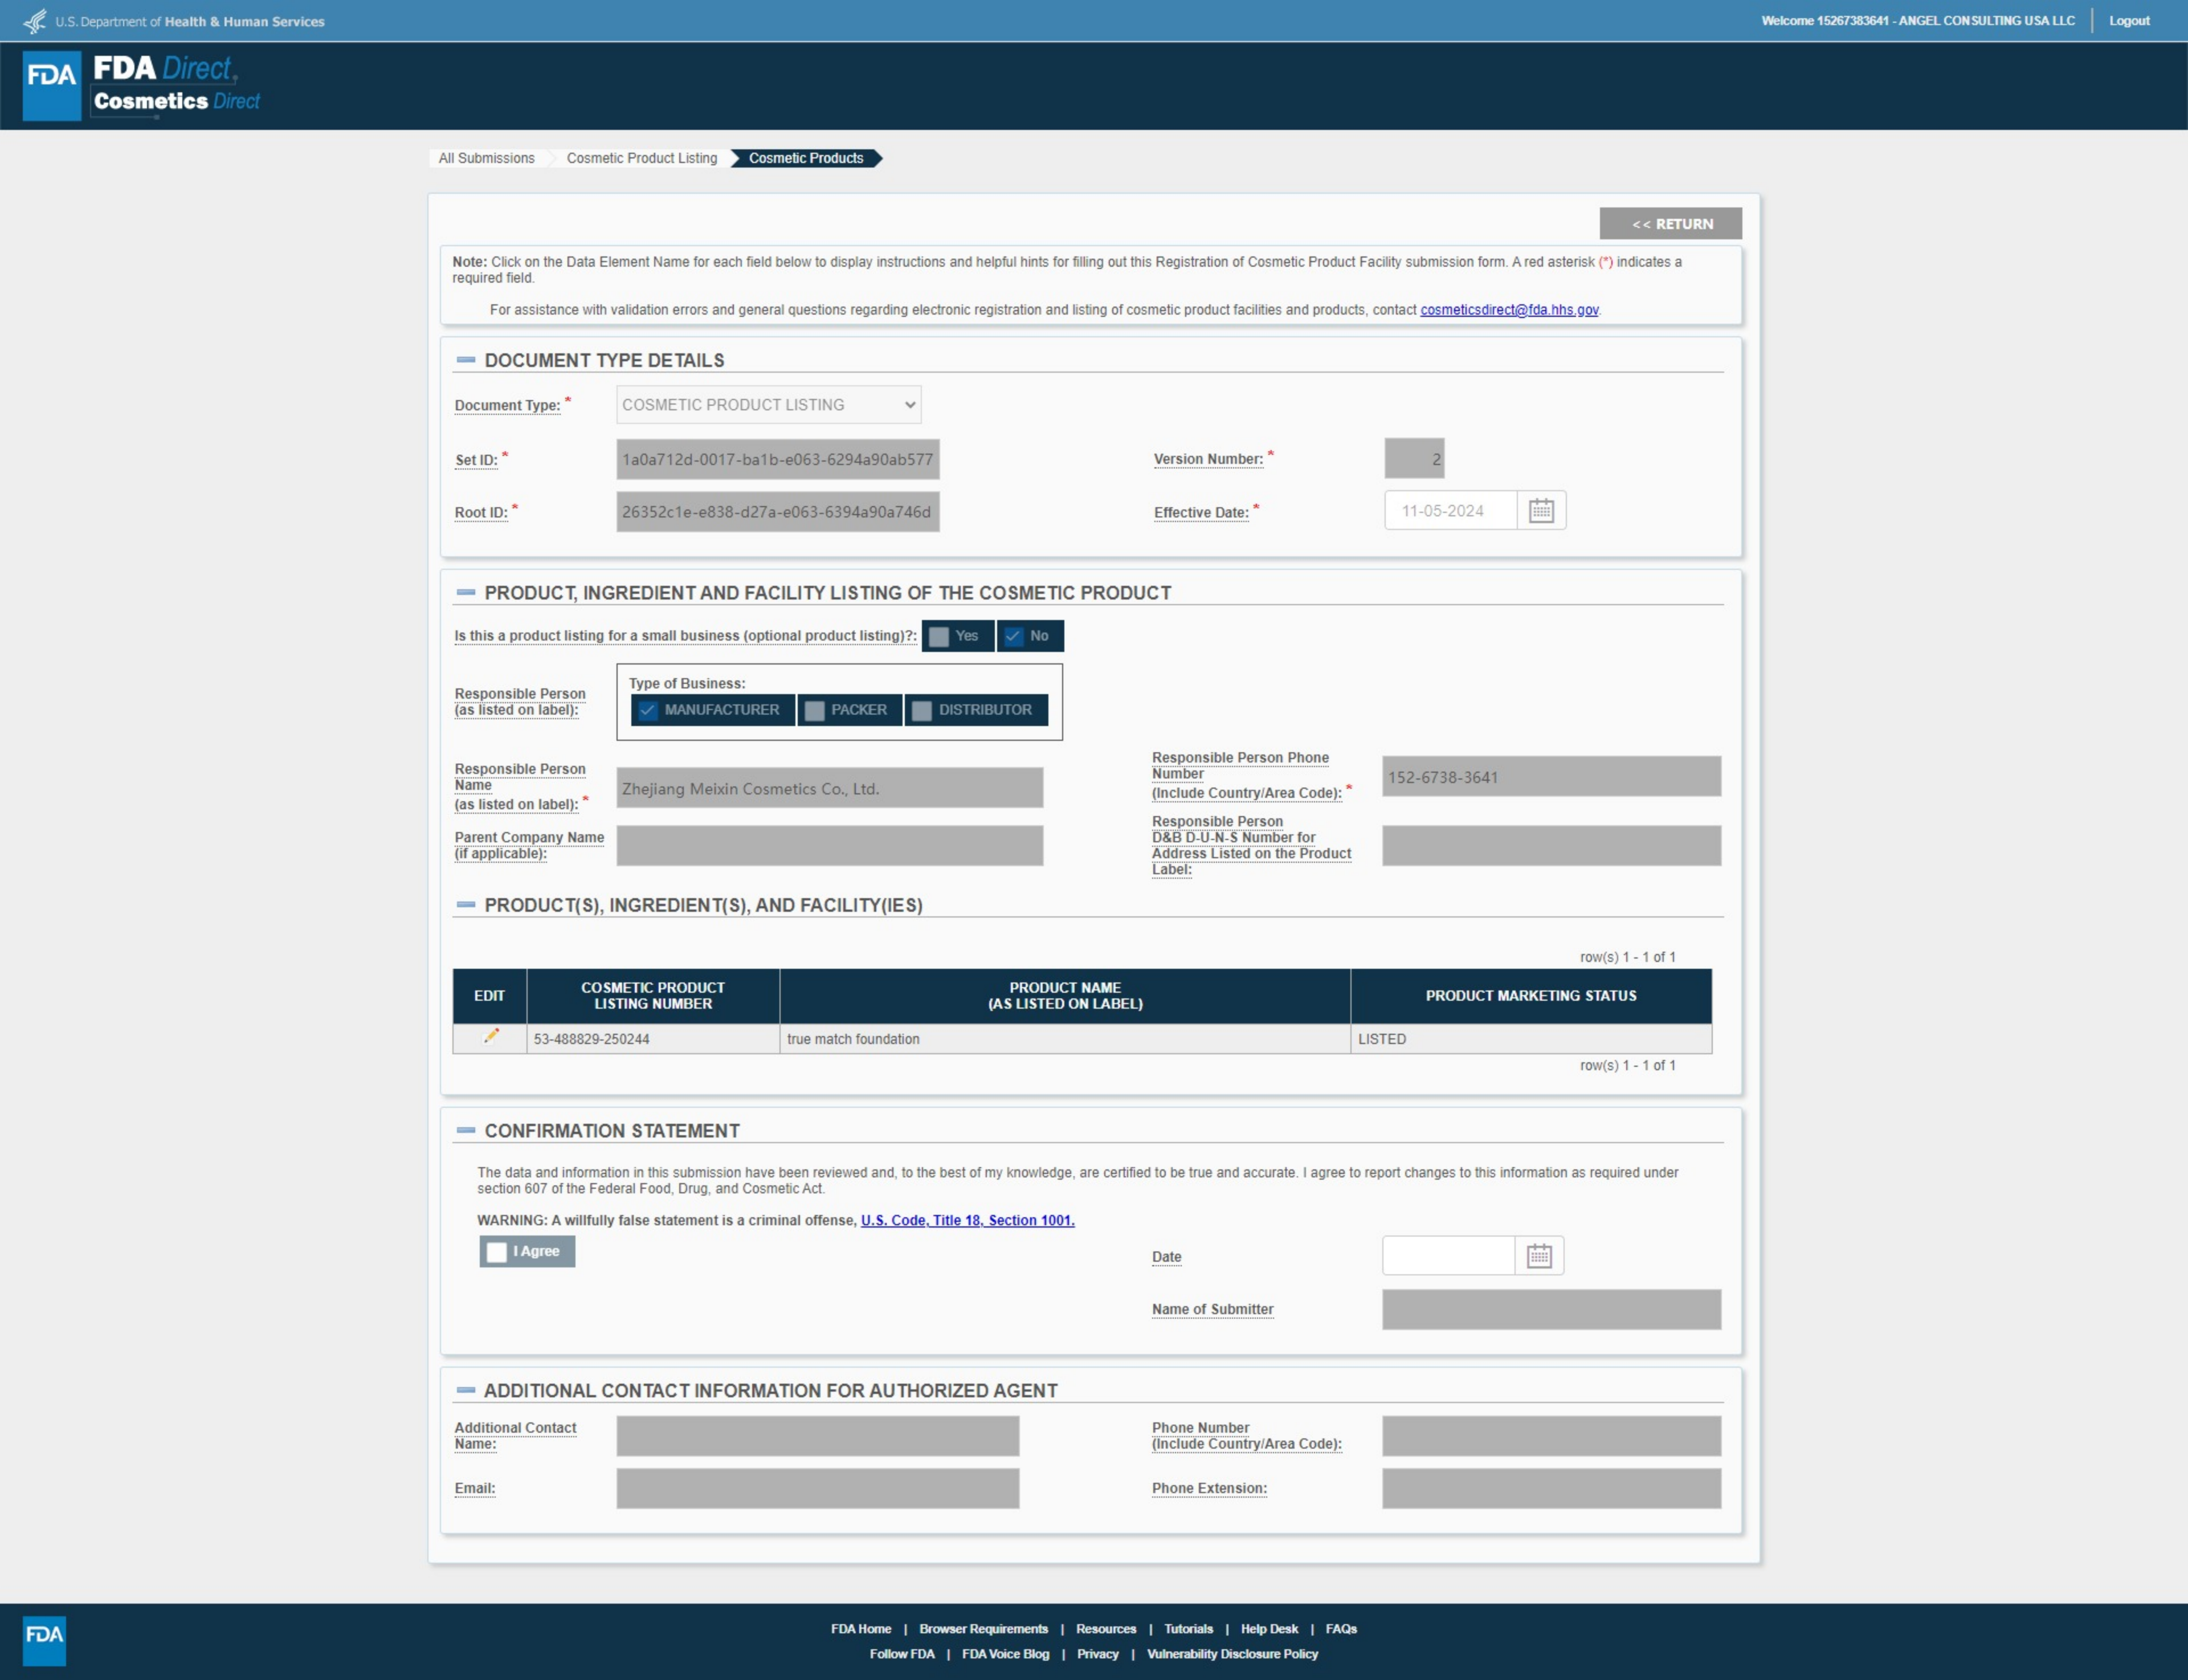2188x1680 pixels.
Task: Go to Cosmetic Product Listing breadcrumb
Action: [641, 158]
